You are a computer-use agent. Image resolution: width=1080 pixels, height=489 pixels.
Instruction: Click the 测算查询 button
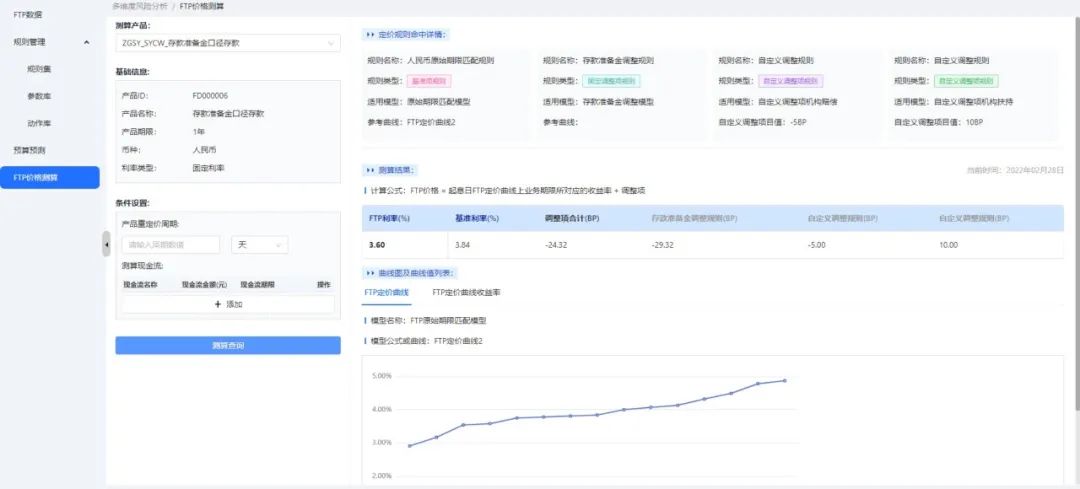[x=228, y=345]
